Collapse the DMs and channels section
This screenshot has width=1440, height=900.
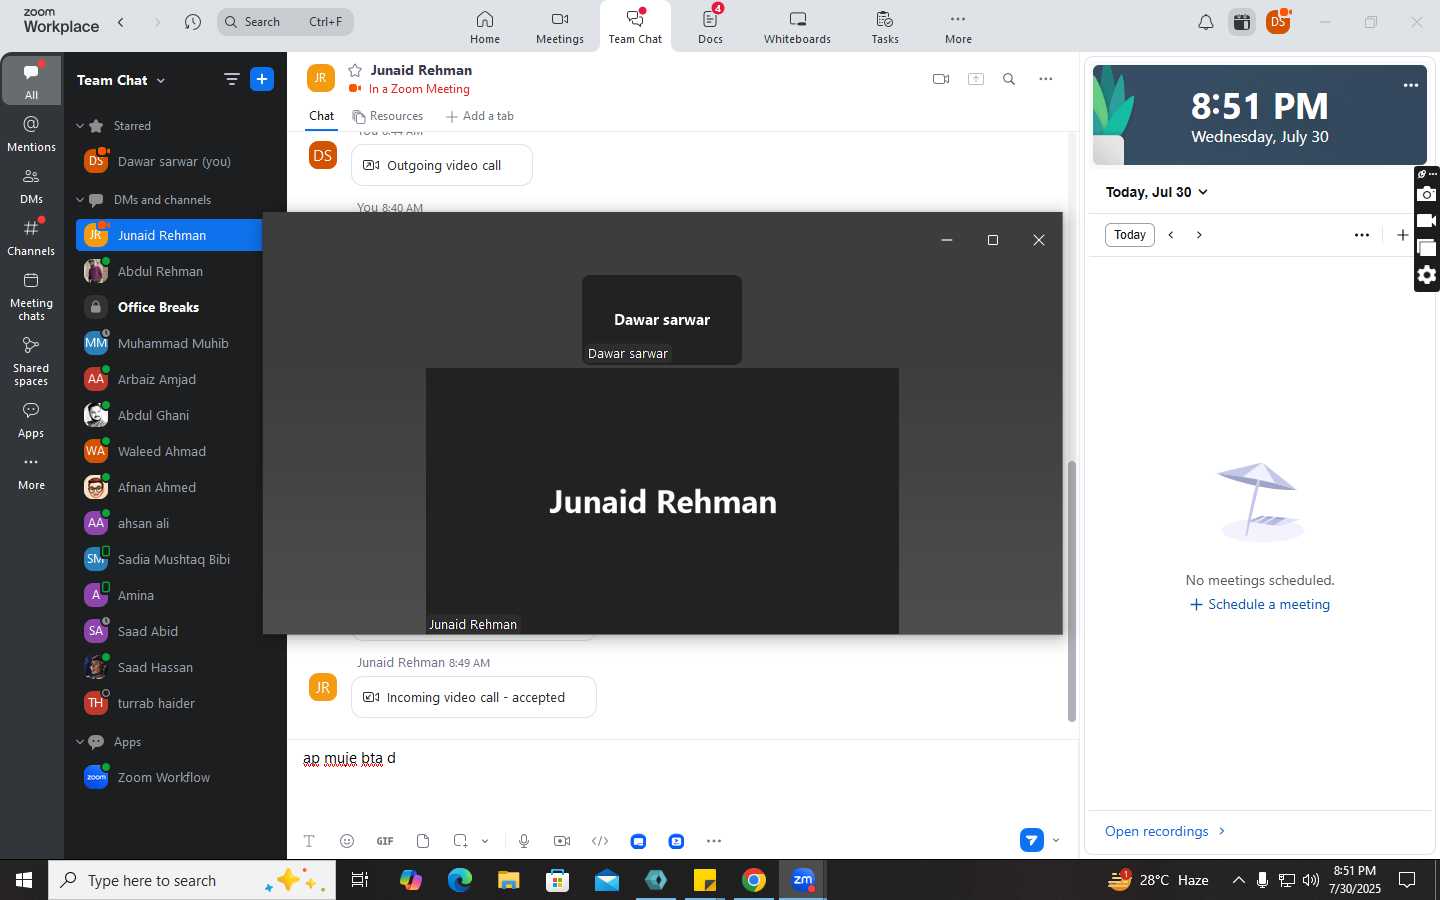[80, 200]
